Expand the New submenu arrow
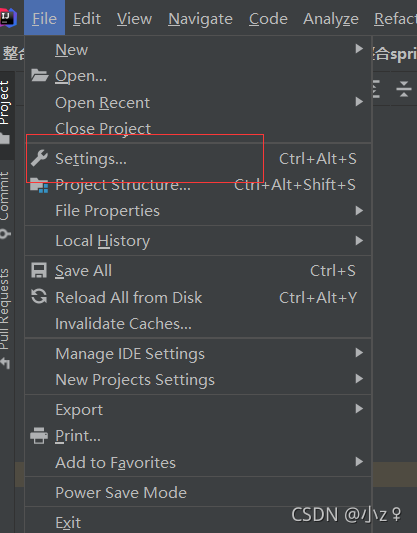Image resolution: width=417 pixels, height=533 pixels. coord(359,49)
